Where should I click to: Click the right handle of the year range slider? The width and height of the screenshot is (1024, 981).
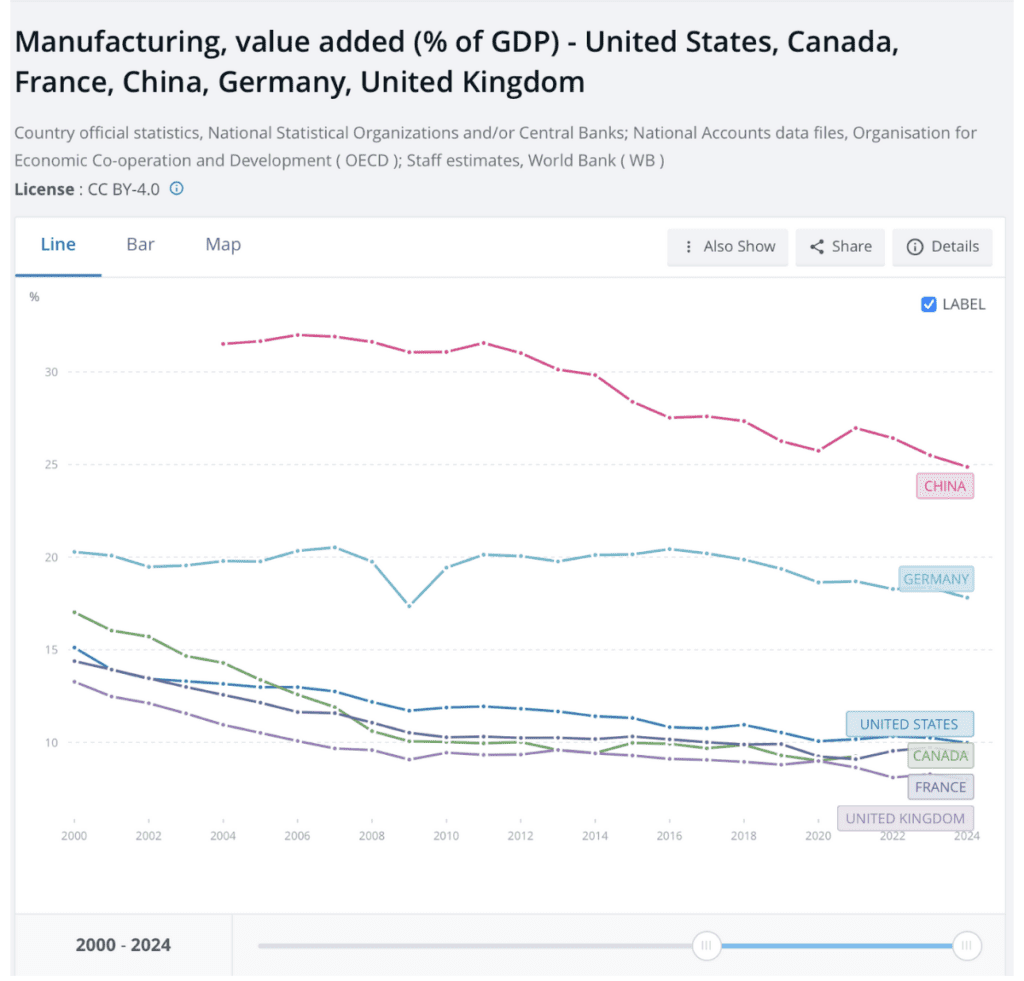click(x=966, y=945)
